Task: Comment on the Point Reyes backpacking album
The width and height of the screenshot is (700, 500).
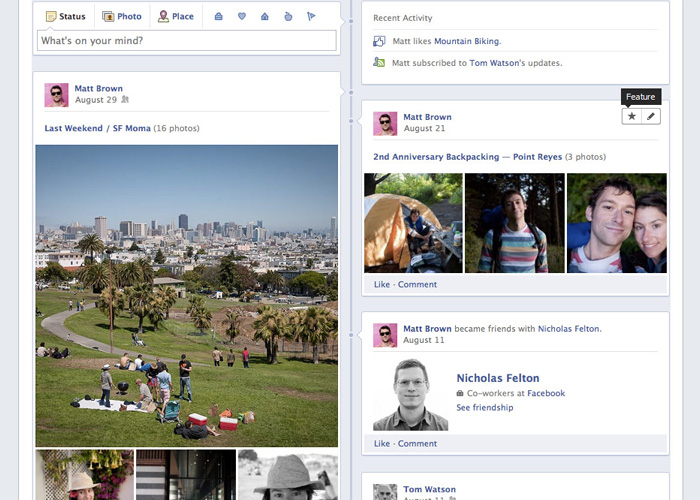Action: 417,284
